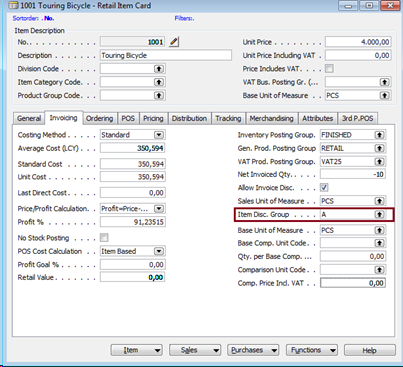The height and width of the screenshot is (367, 403).
Task: Open Item Disc. Group lookup arrow
Action: 379,214
